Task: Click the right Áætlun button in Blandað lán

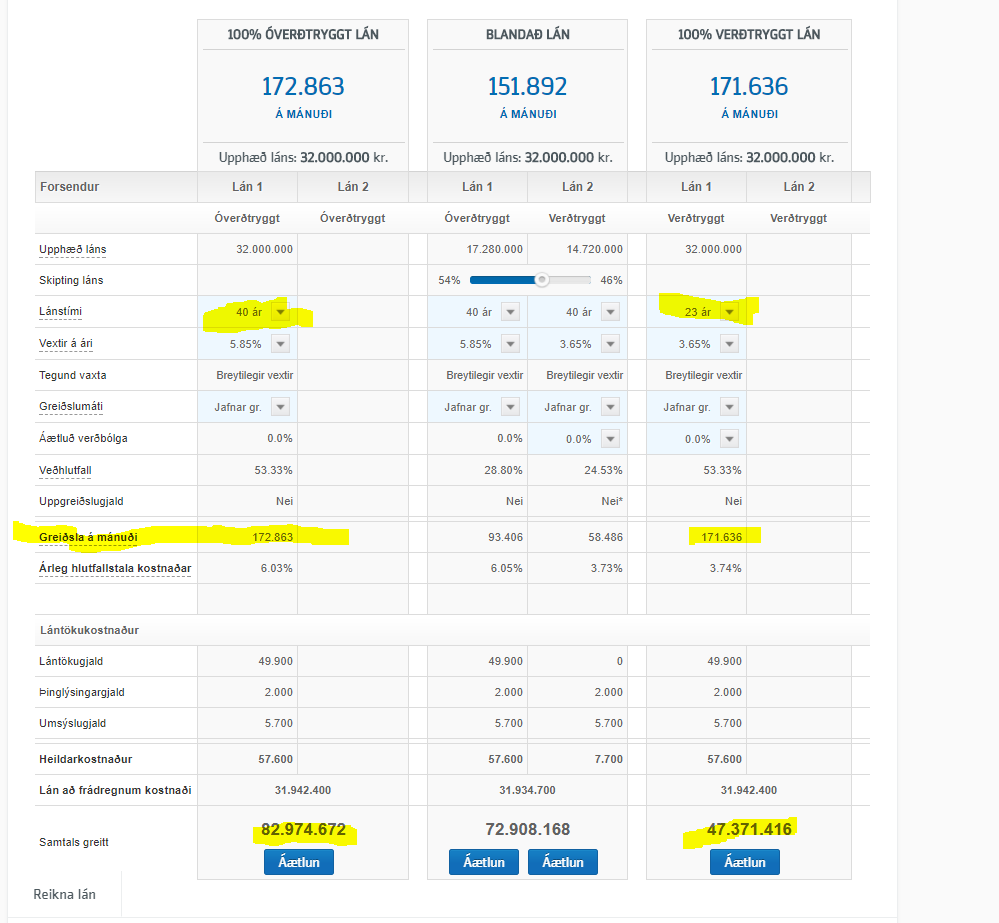Action: (x=562, y=862)
